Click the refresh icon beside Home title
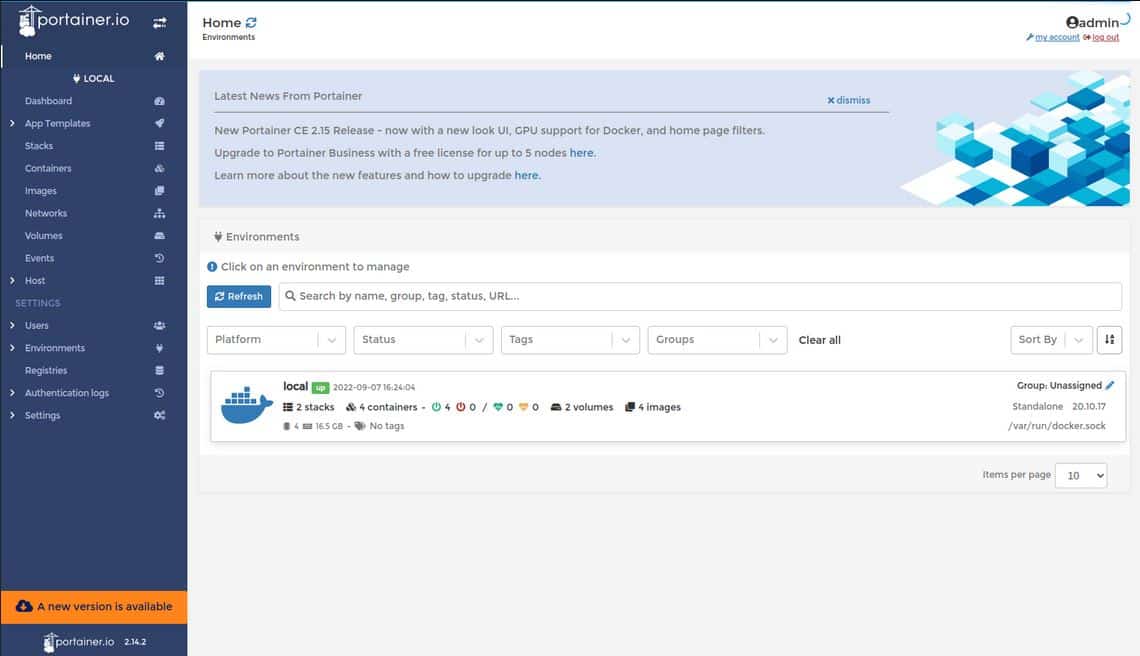This screenshot has height=656, width=1140. click(251, 23)
